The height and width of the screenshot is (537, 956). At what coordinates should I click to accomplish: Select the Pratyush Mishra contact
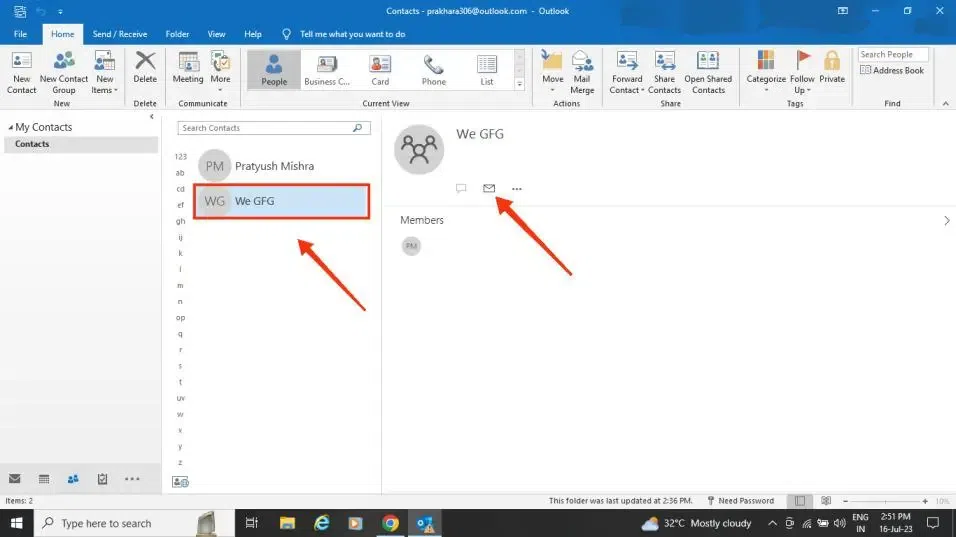click(x=282, y=166)
